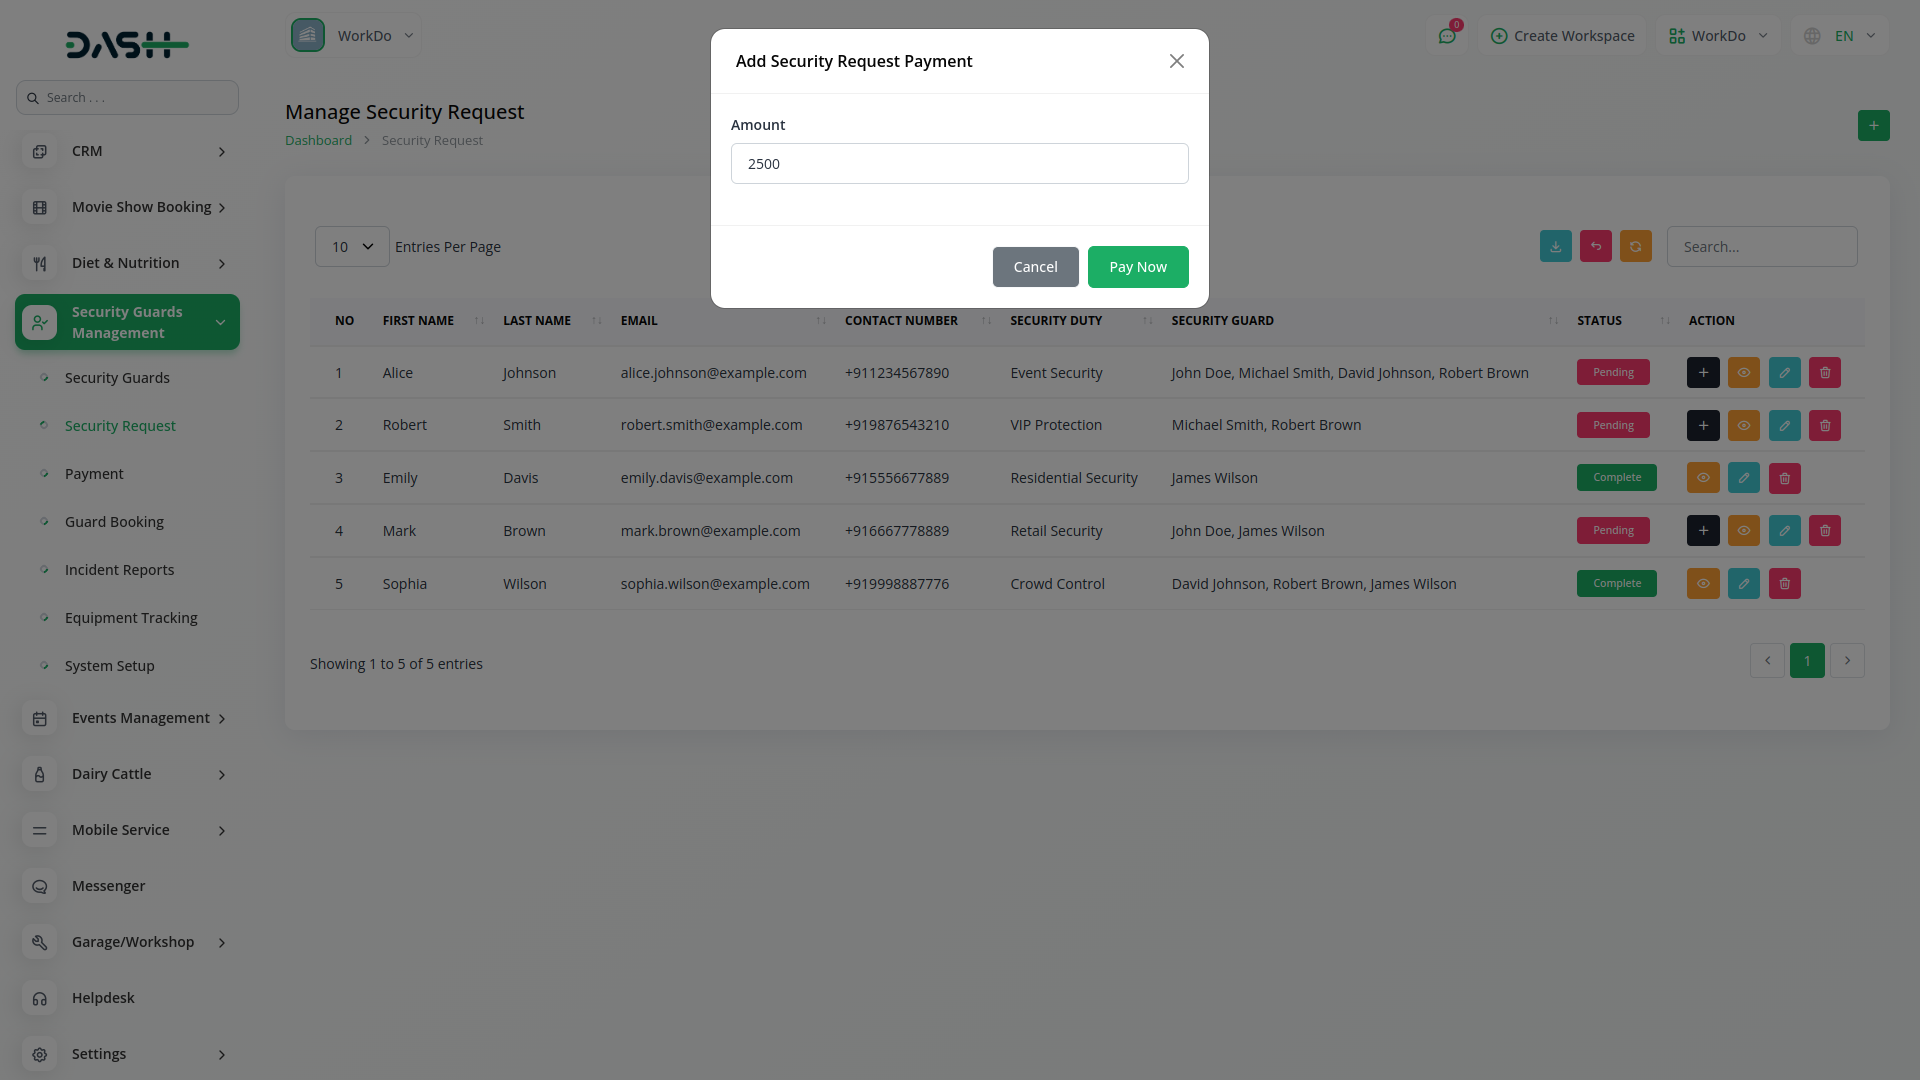
Task: Click the orange refresh icon above table
Action: pyautogui.click(x=1635, y=247)
